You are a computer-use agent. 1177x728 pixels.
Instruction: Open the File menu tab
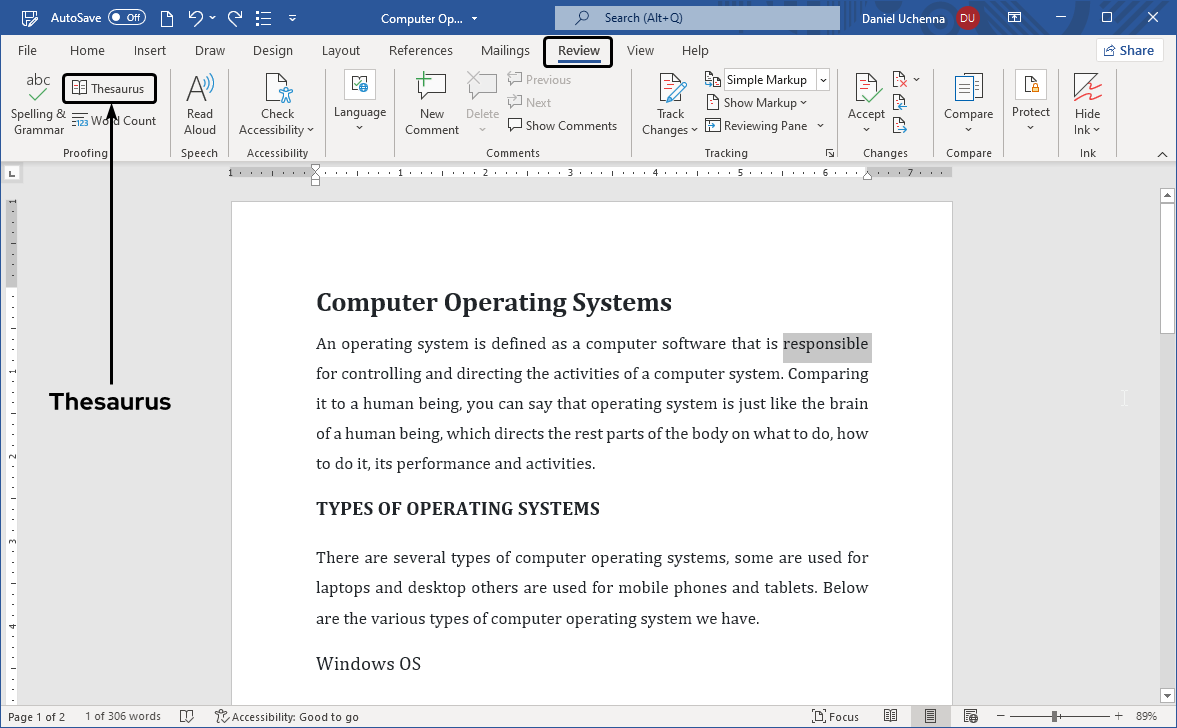27,51
